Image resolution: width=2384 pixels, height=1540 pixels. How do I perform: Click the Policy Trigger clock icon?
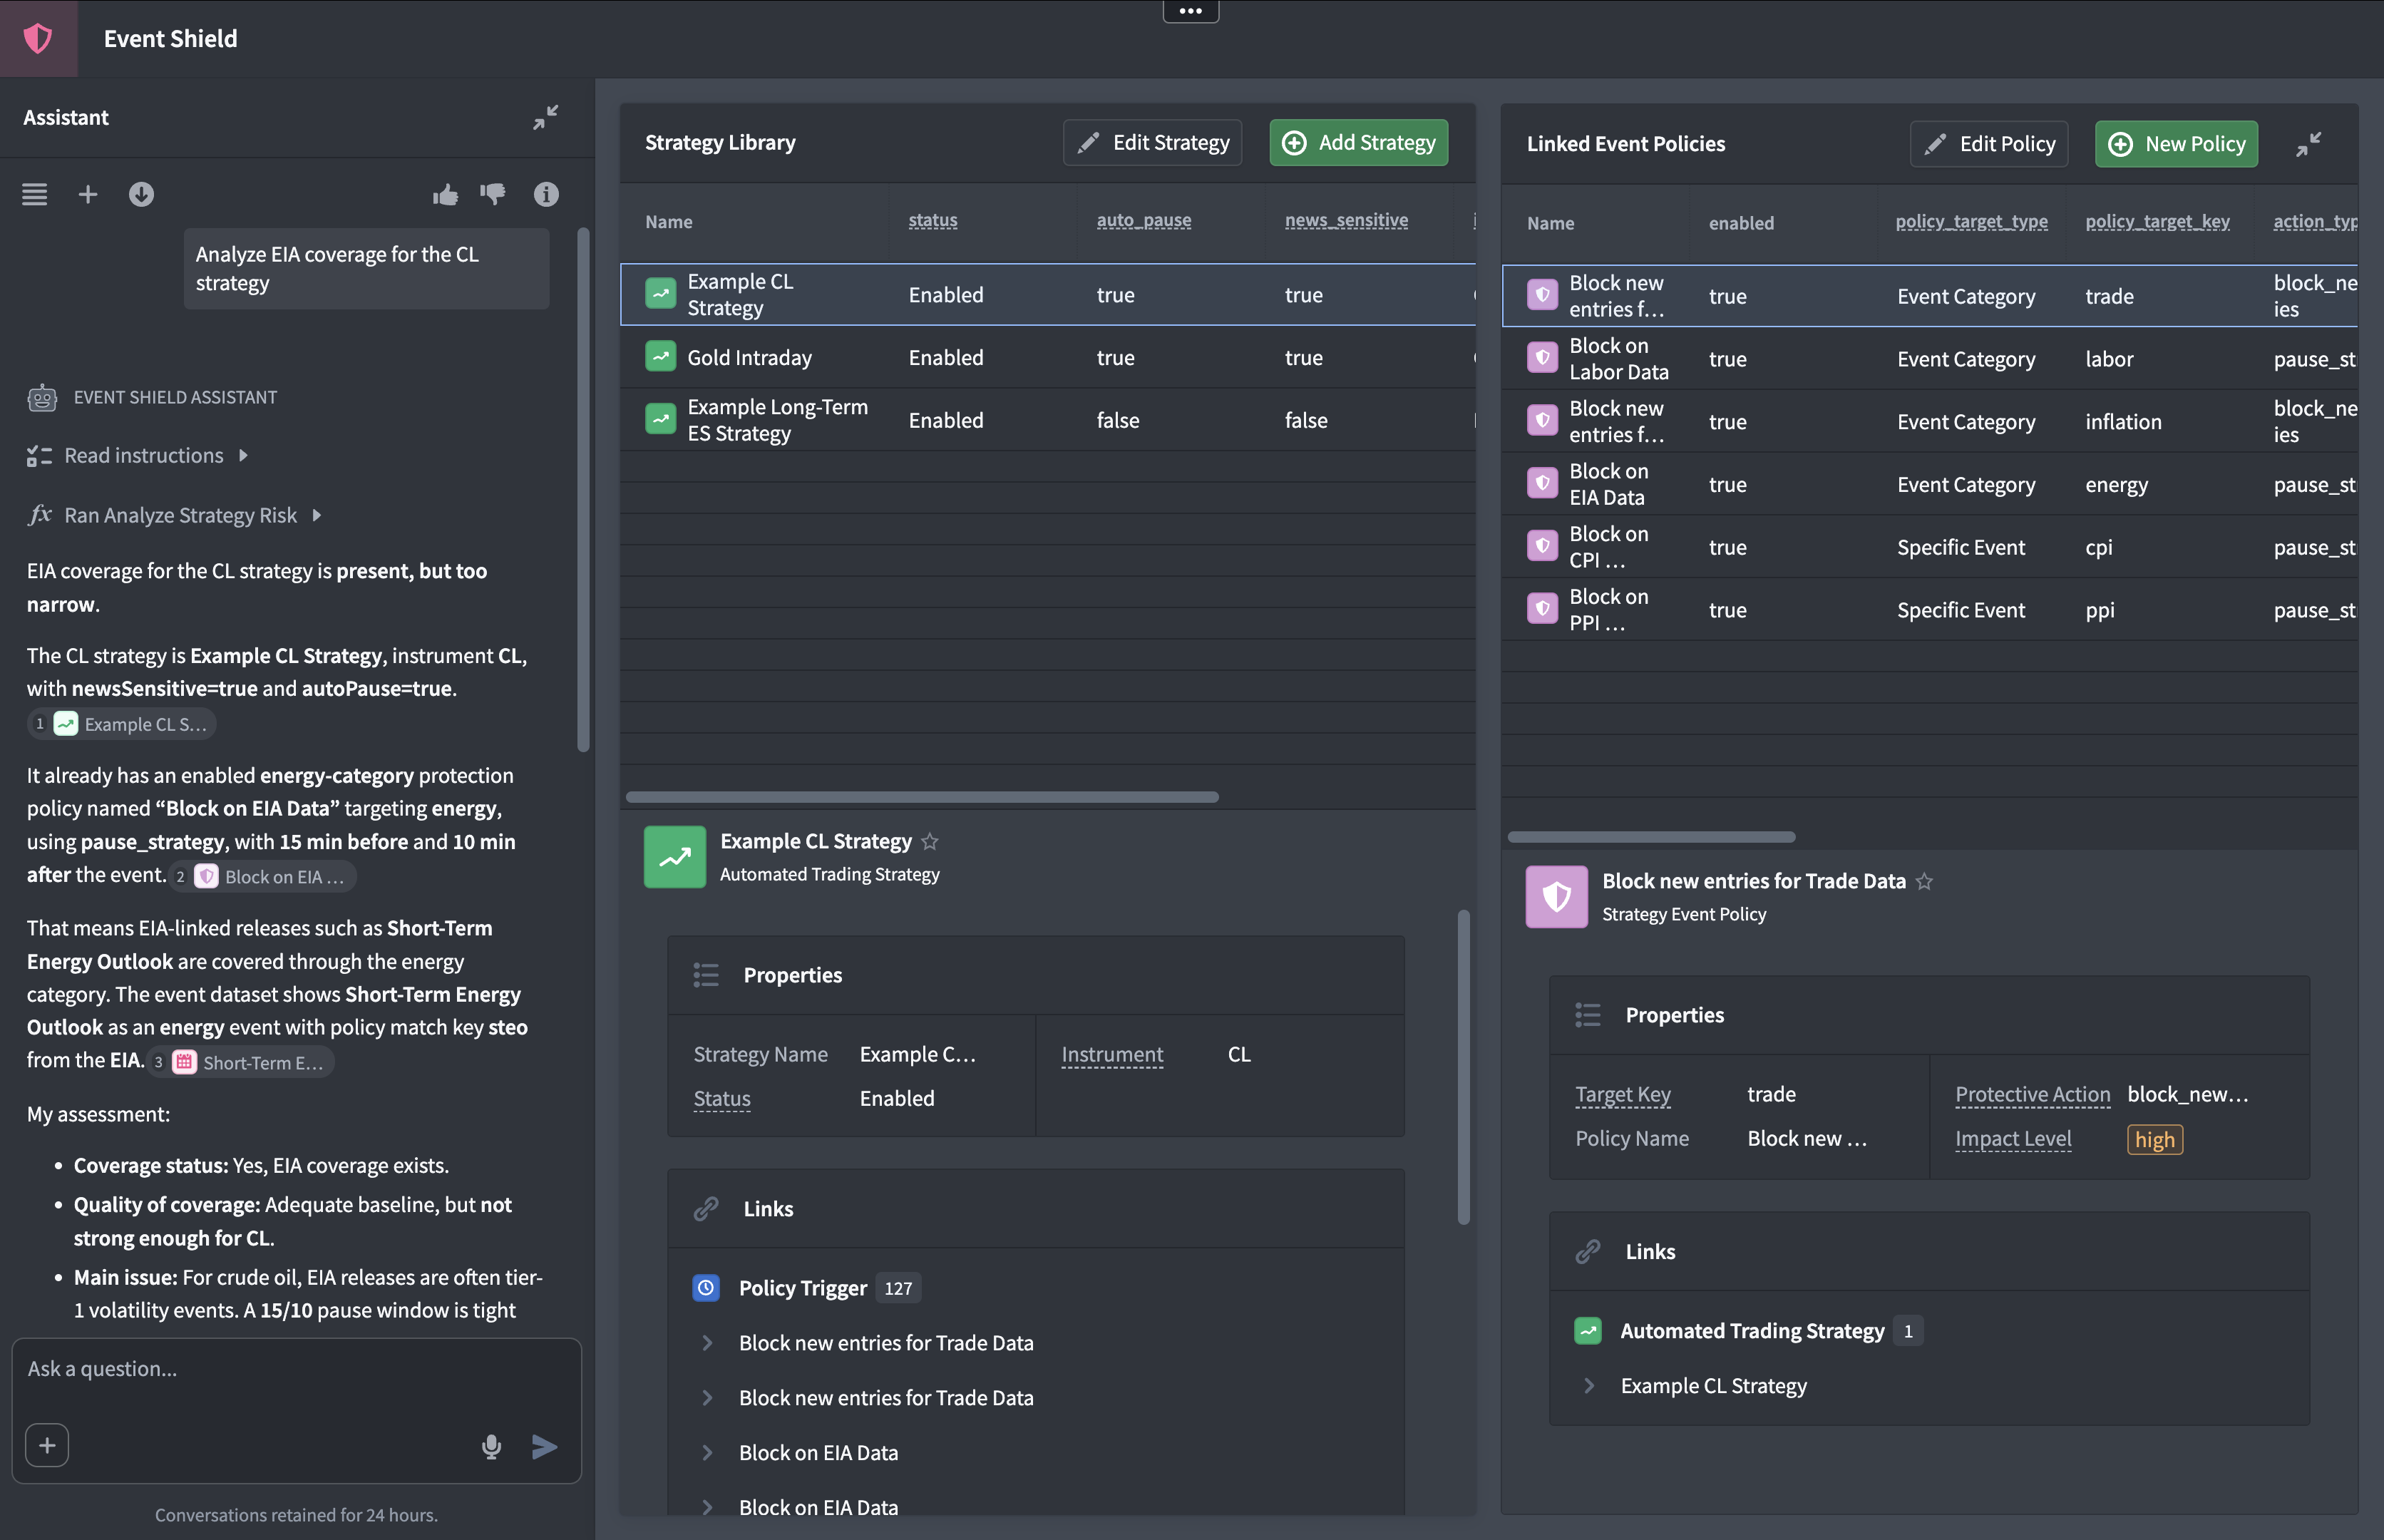click(x=706, y=1288)
